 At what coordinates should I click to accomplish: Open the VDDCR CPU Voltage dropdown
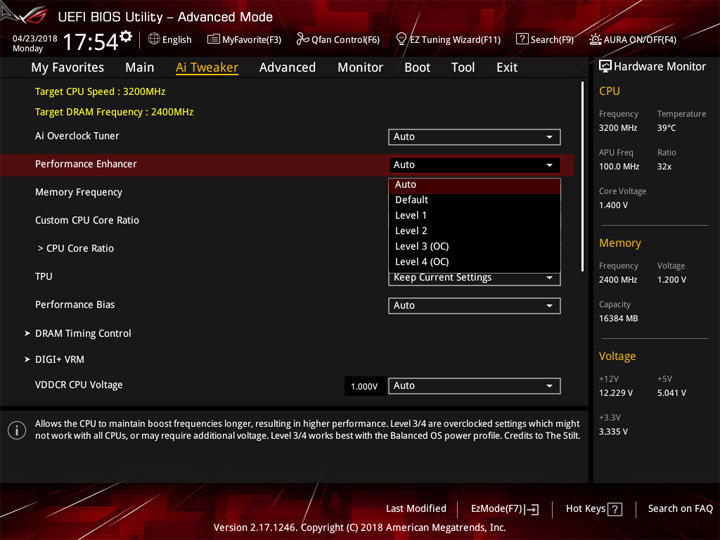pos(474,386)
